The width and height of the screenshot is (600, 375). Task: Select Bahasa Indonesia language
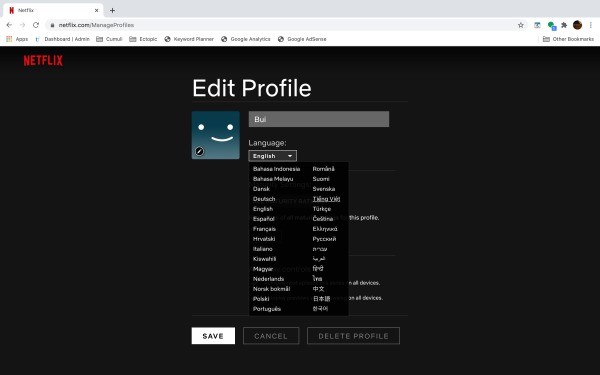pos(276,169)
